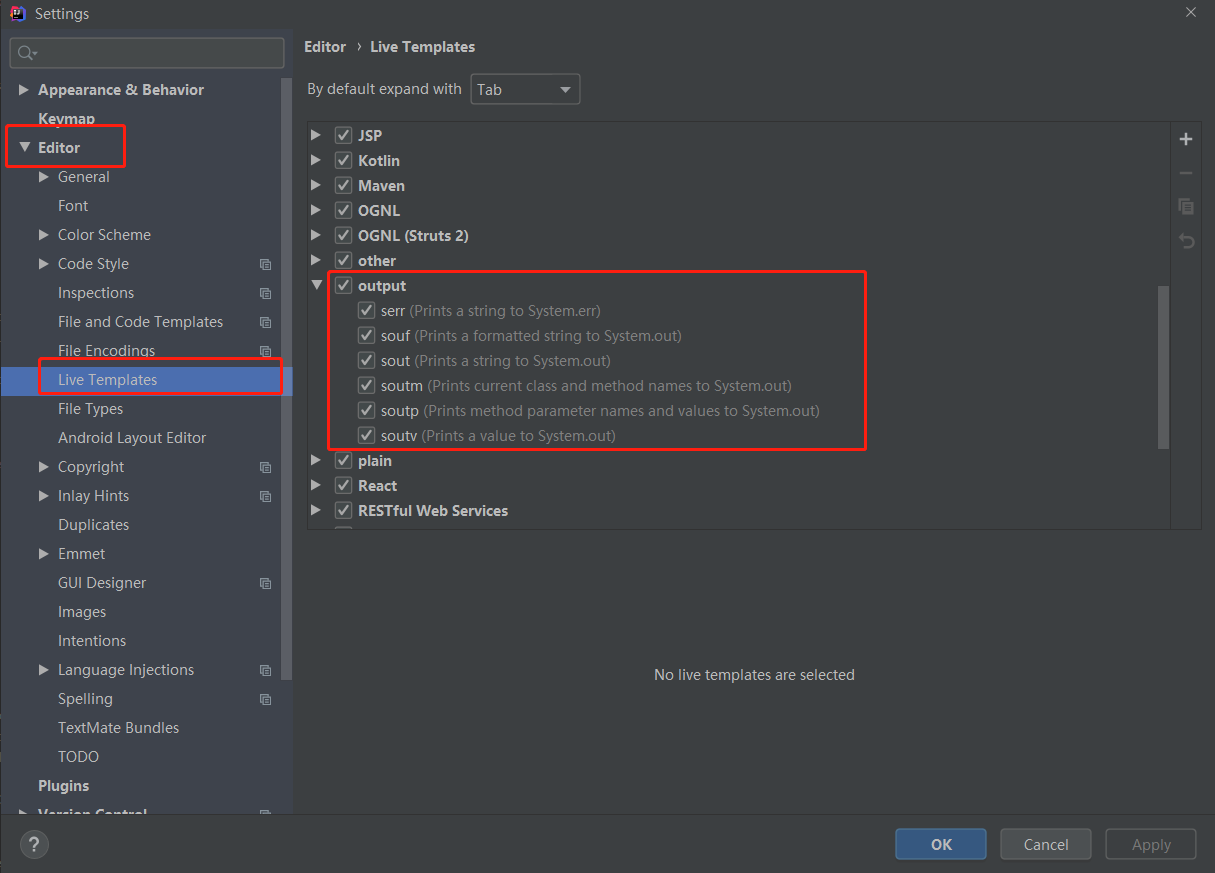Uncheck the output group checkbox
1215x873 pixels.
point(343,285)
